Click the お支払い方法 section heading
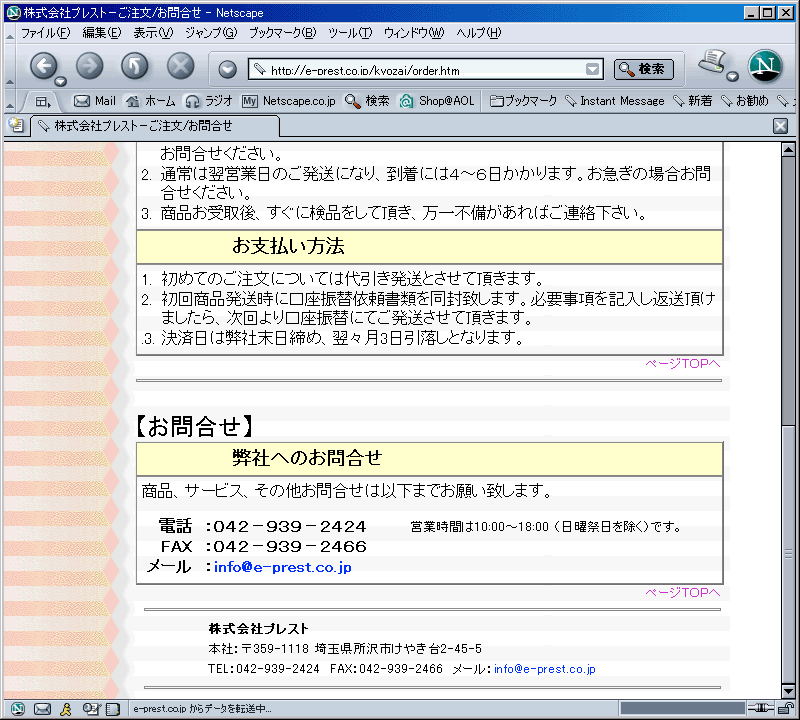 point(288,246)
